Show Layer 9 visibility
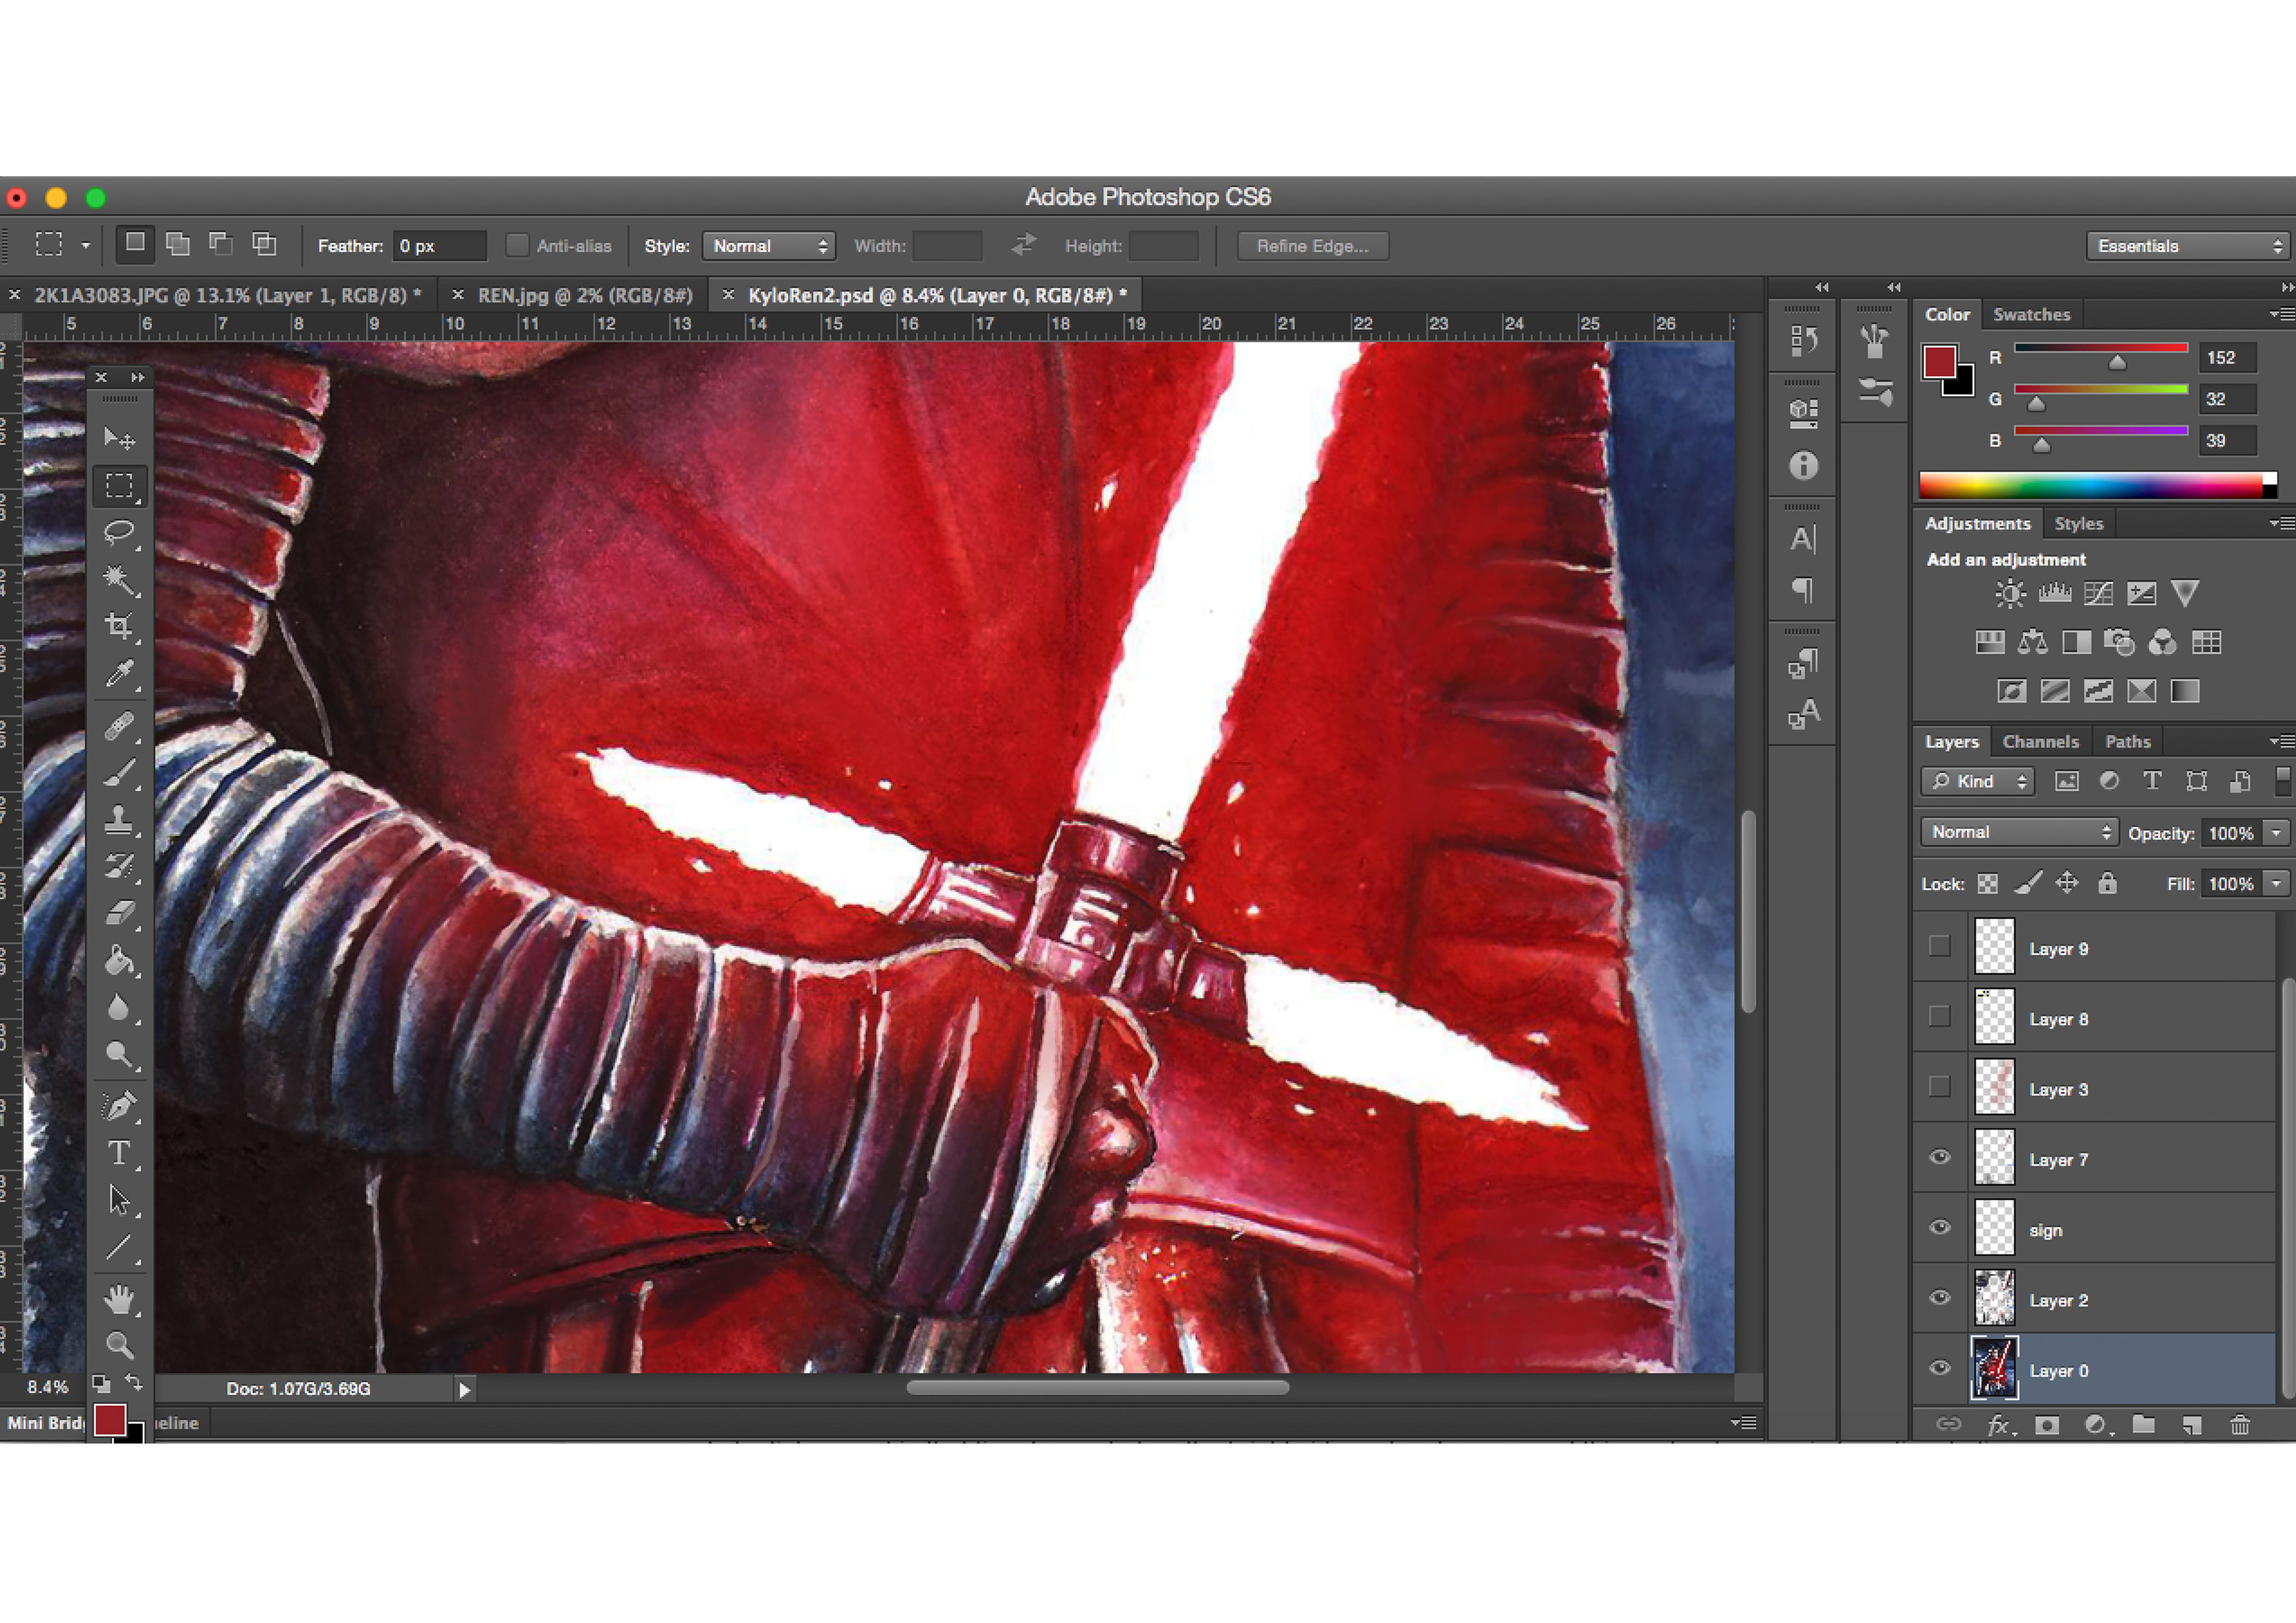 1940,946
